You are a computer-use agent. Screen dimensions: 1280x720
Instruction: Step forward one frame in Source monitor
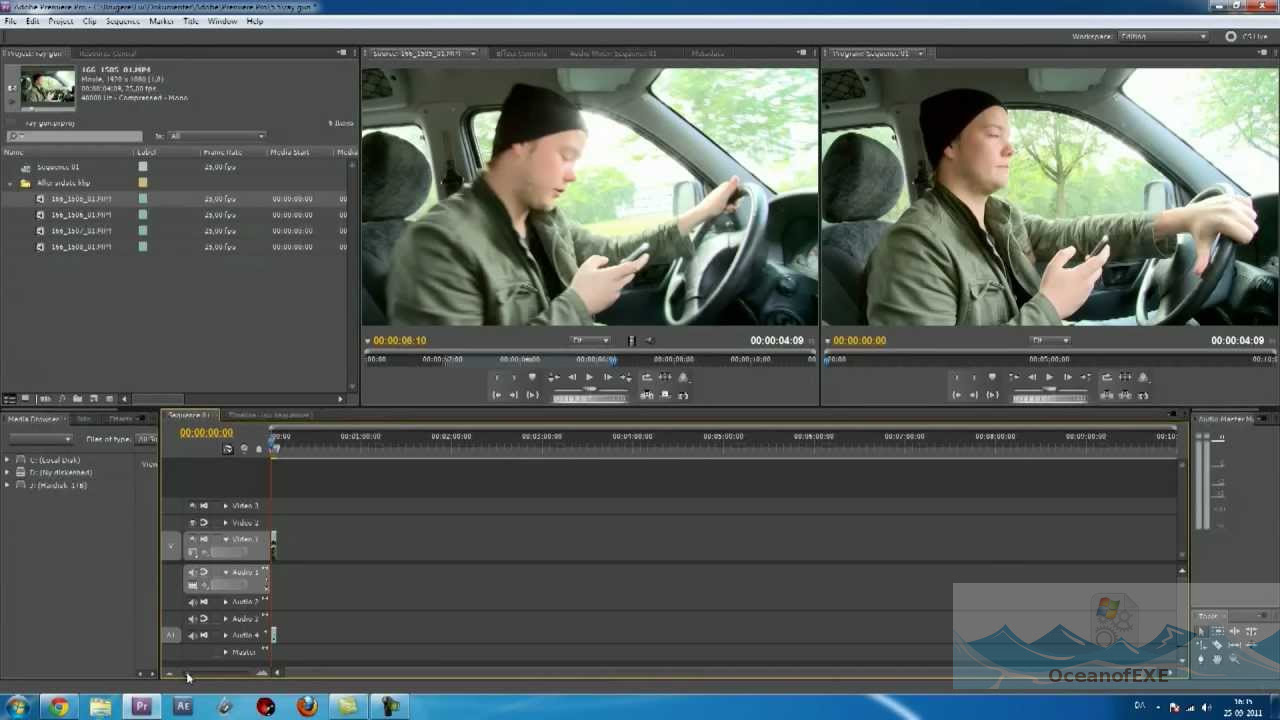(x=607, y=377)
